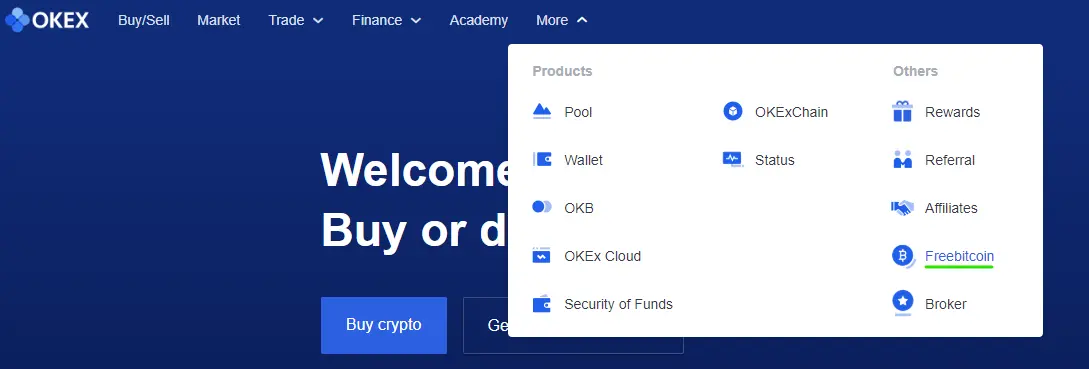
Task: Click the Affiliates handshake icon
Action: coord(902,208)
